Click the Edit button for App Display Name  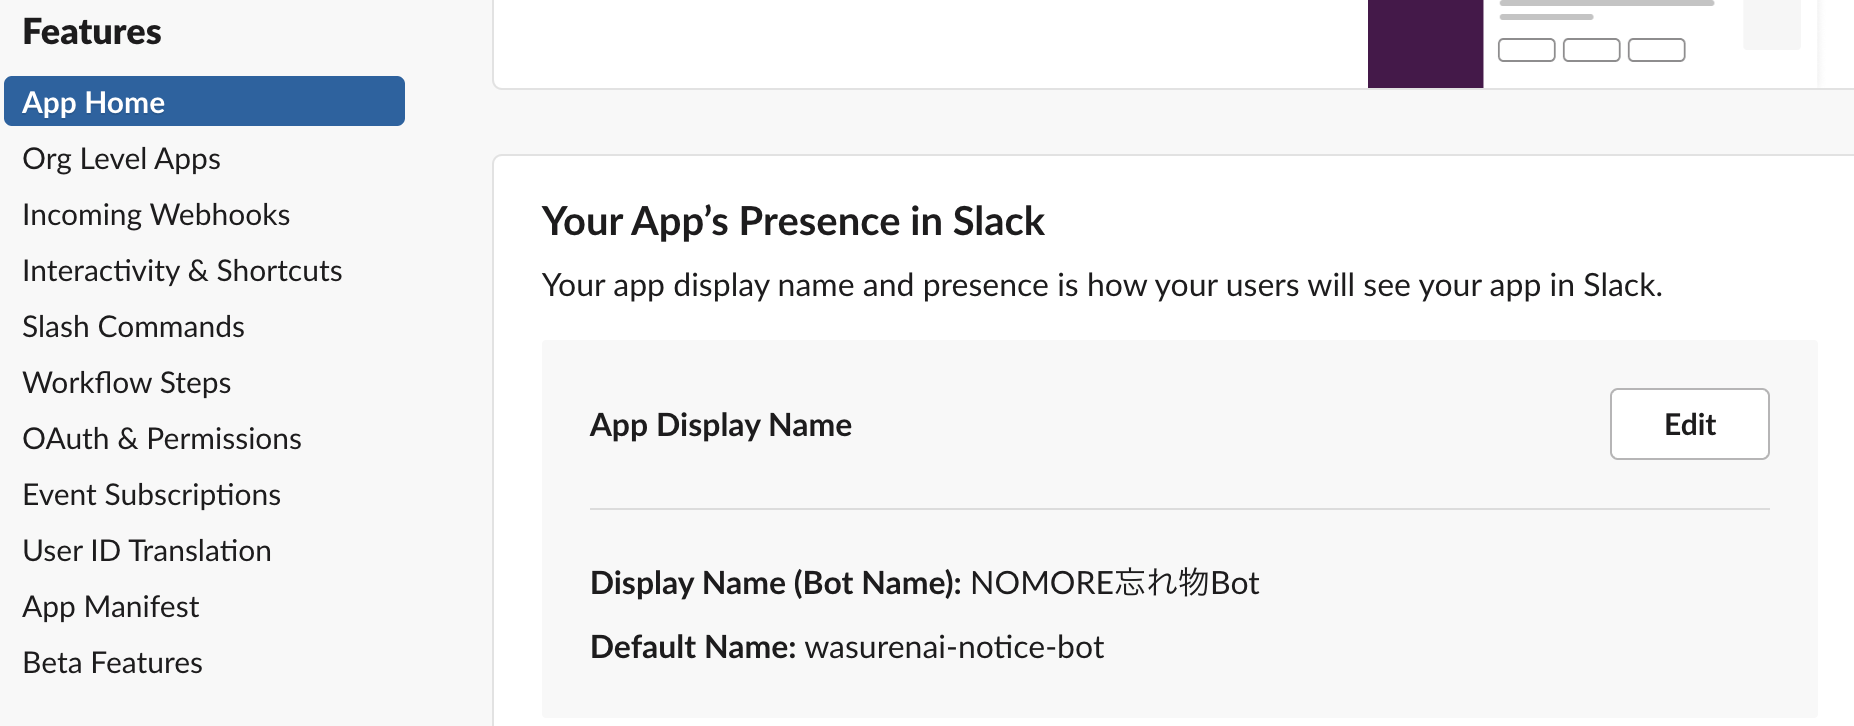1689,424
